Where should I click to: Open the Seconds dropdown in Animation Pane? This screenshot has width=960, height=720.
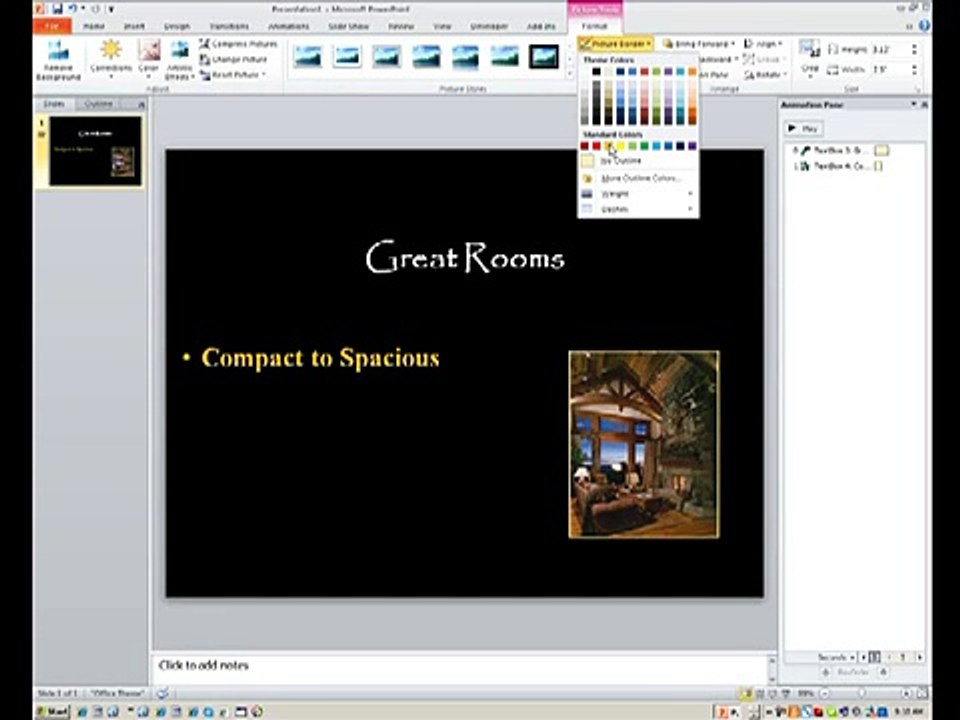pyautogui.click(x=836, y=657)
